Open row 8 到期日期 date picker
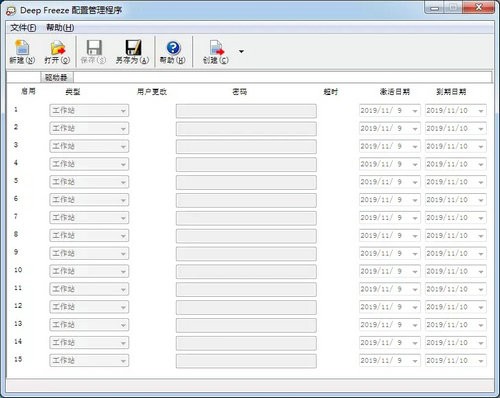The height and width of the screenshot is (398, 500). tap(481, 236)
